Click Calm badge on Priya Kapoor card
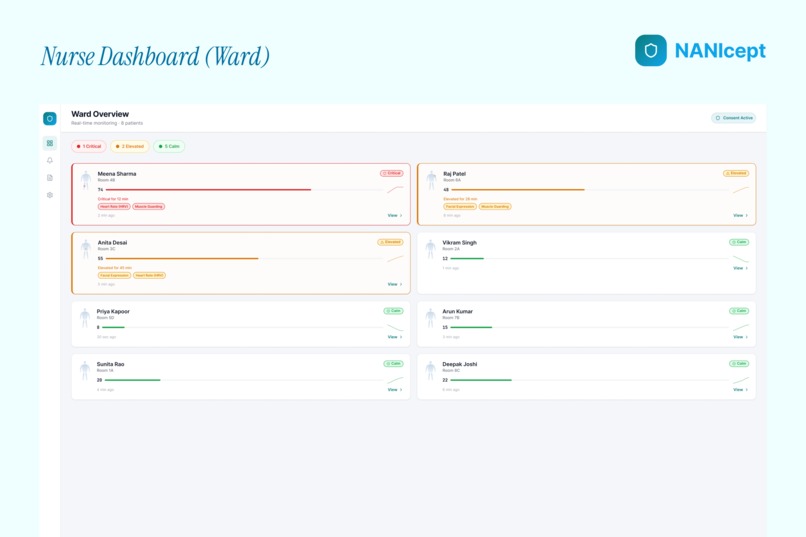 (394, 311)
